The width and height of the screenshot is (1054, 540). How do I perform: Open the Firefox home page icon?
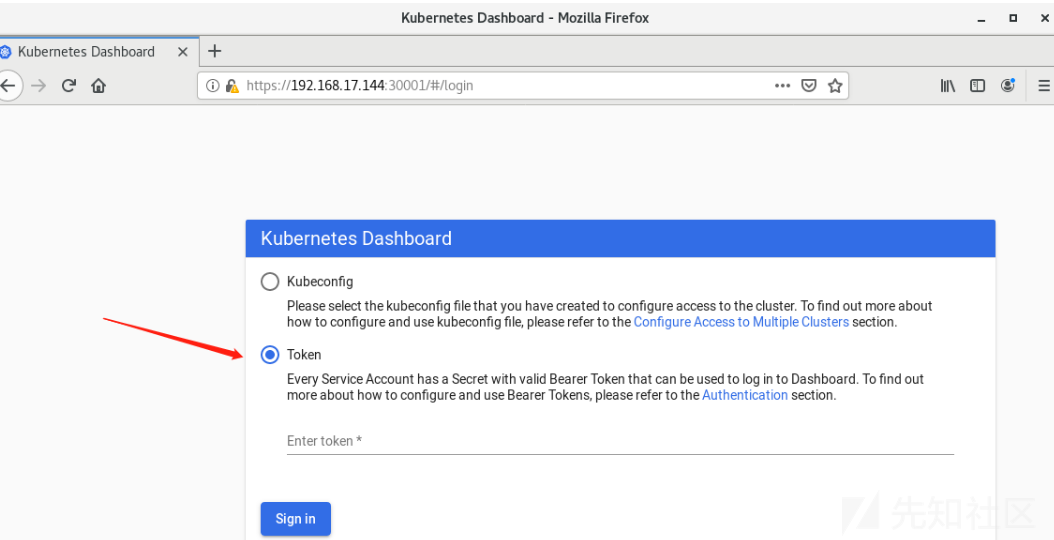pos(99,85)
